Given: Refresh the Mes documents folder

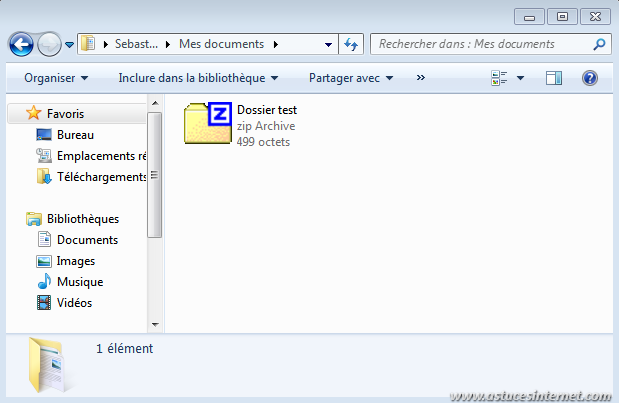Looking at the screenshot, I should point(351,44).
